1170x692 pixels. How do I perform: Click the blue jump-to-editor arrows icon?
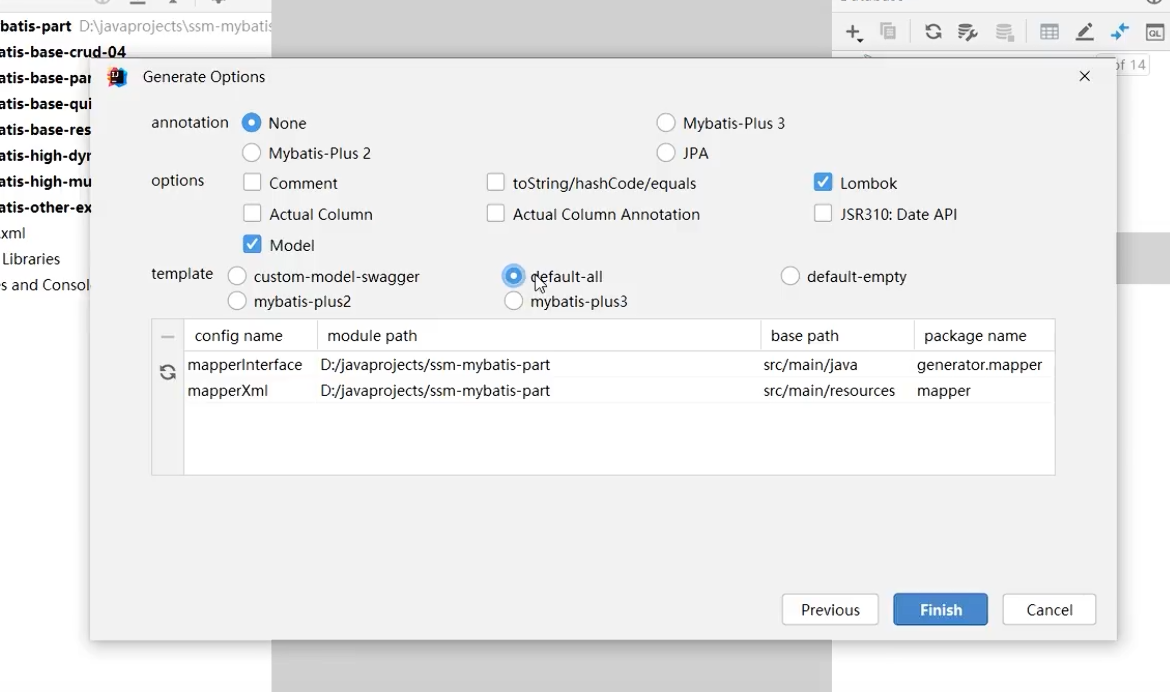pos(1120,32)
